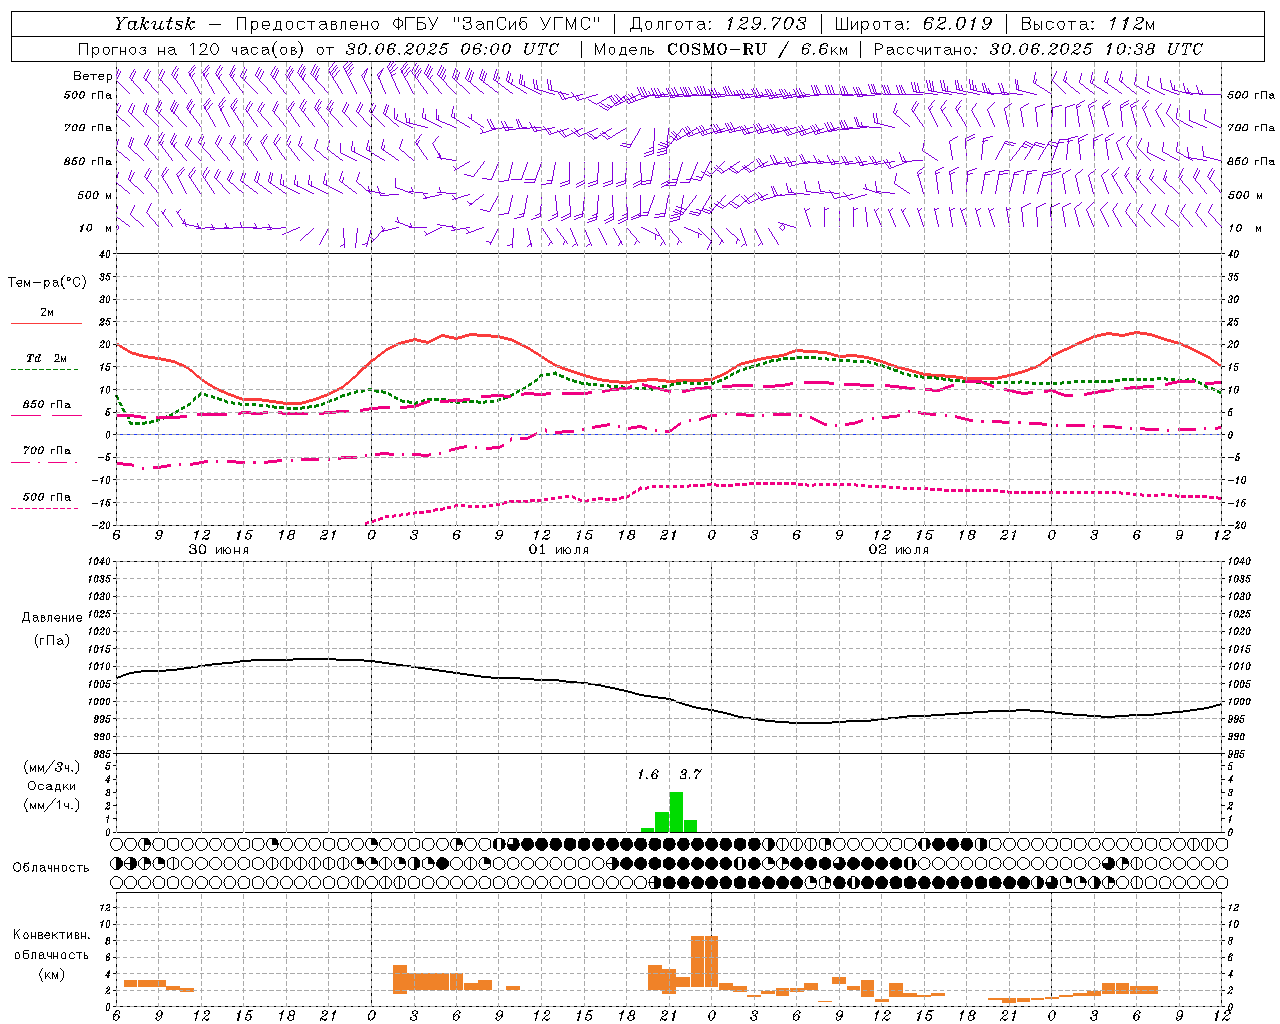Click the 'Модель COSMO-RU / 6.6км' label

721,49
